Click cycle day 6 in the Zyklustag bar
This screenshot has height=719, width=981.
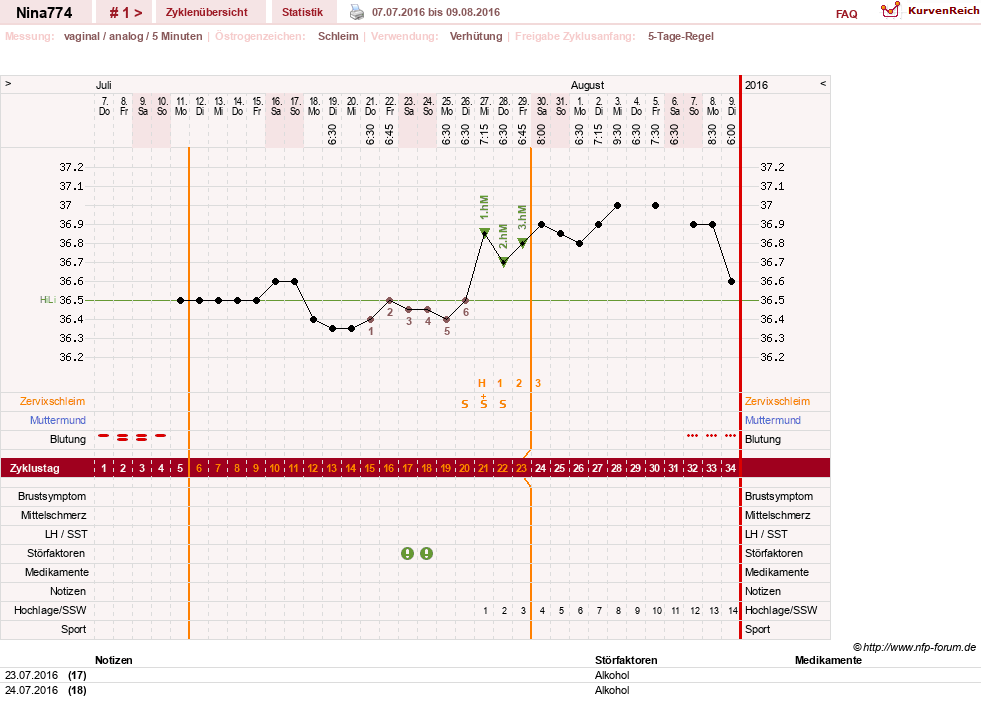point(199,468)
